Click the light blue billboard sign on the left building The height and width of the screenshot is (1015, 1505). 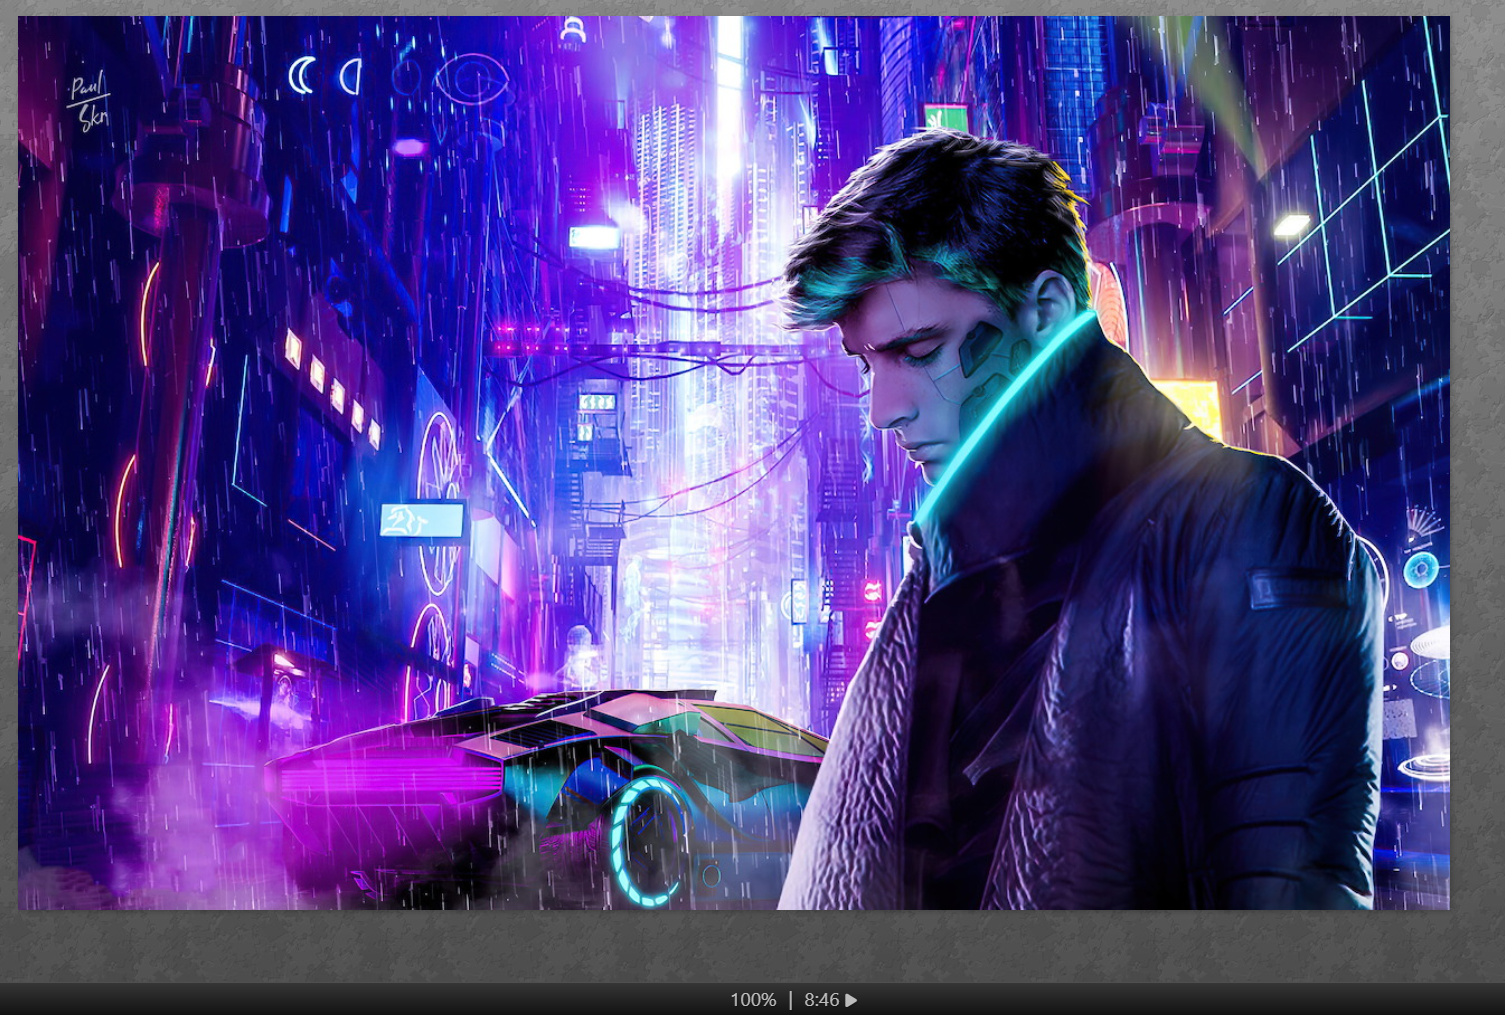pos(421,520)
